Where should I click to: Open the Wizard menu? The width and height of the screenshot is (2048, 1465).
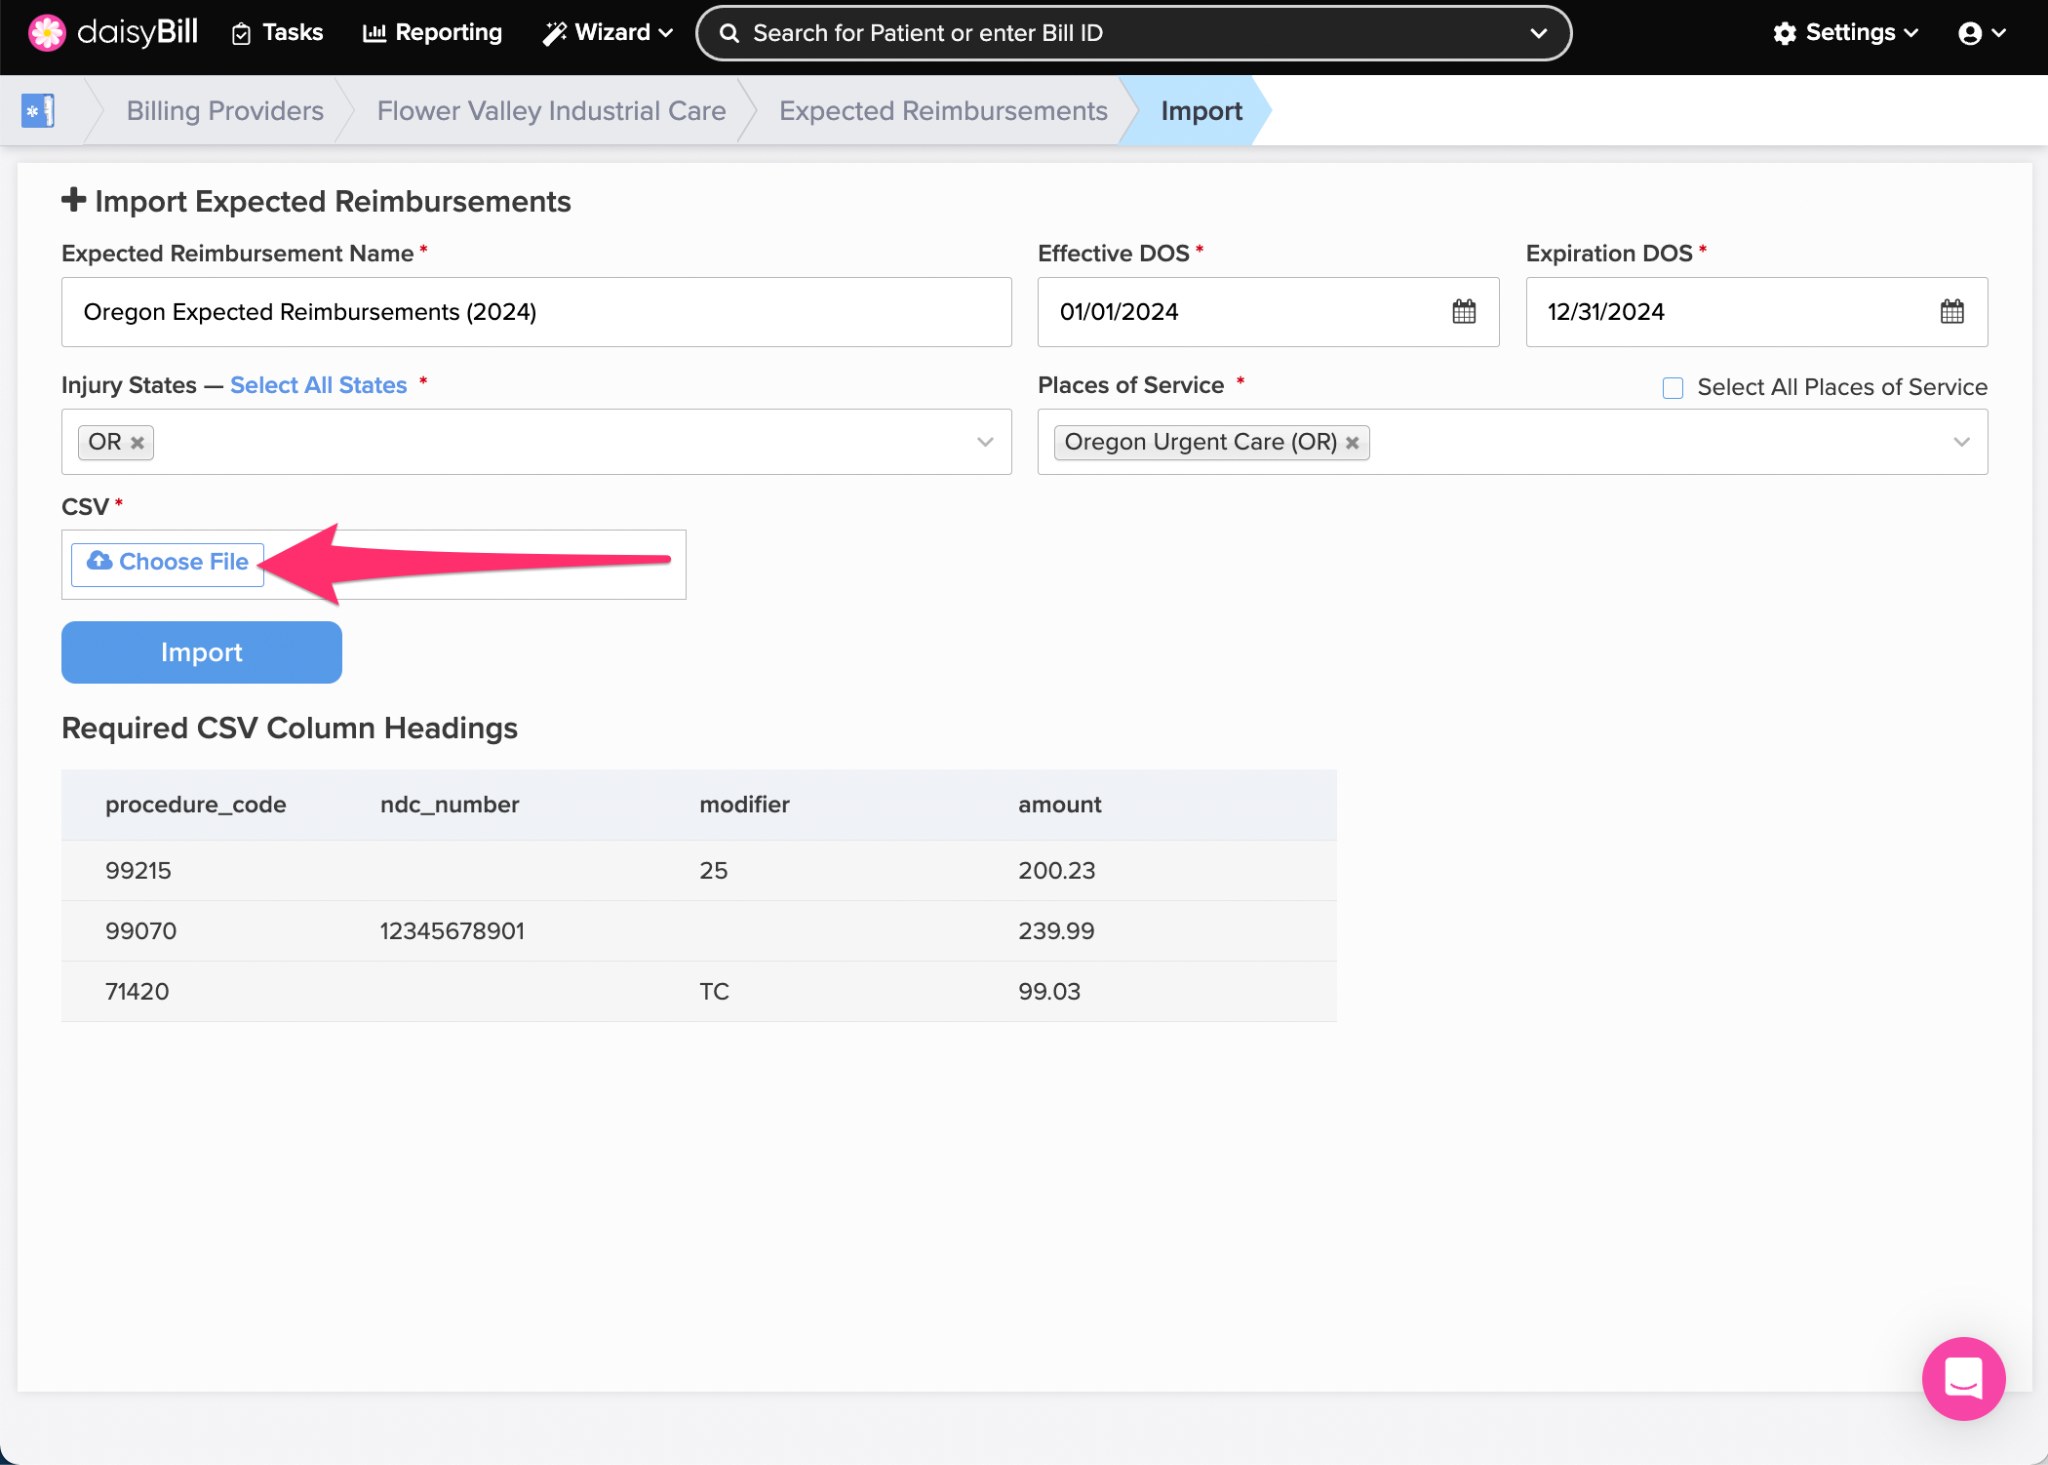pyautogui.click(x=607, y=33)
